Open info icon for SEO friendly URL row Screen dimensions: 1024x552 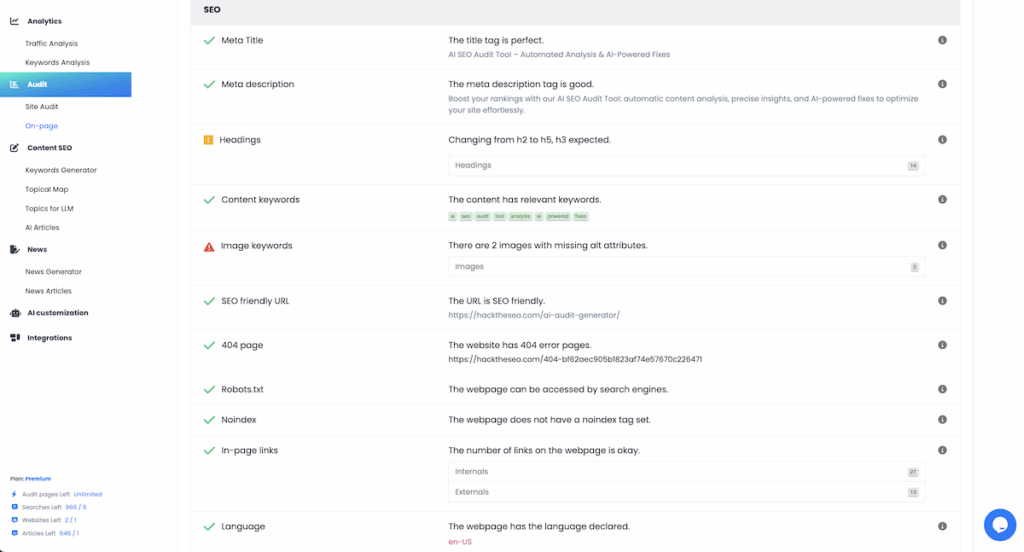942,301
